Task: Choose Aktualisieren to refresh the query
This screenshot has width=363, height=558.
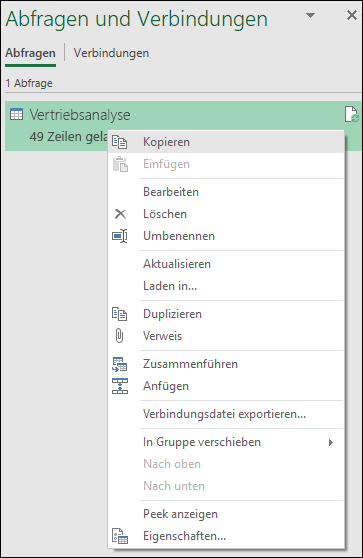Action: click(x=226, y=264)
